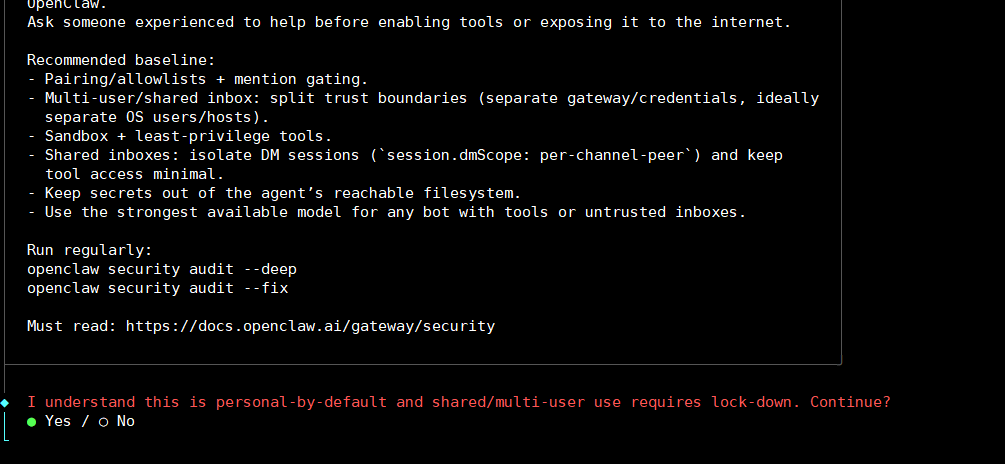1005x464 pixels.
Task: Click the cyan diamond prompt marker
Action: tap(5, 402)
